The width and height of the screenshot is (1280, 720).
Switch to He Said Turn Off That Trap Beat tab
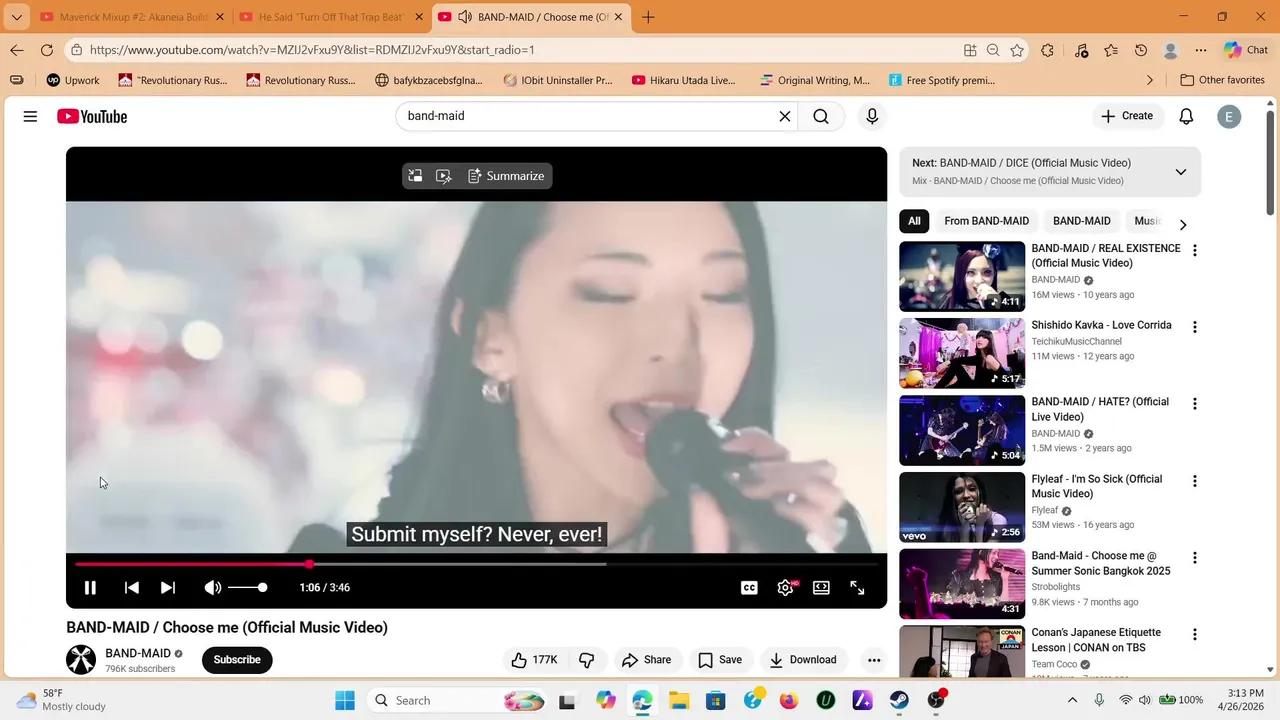click(x=332, y=17)
